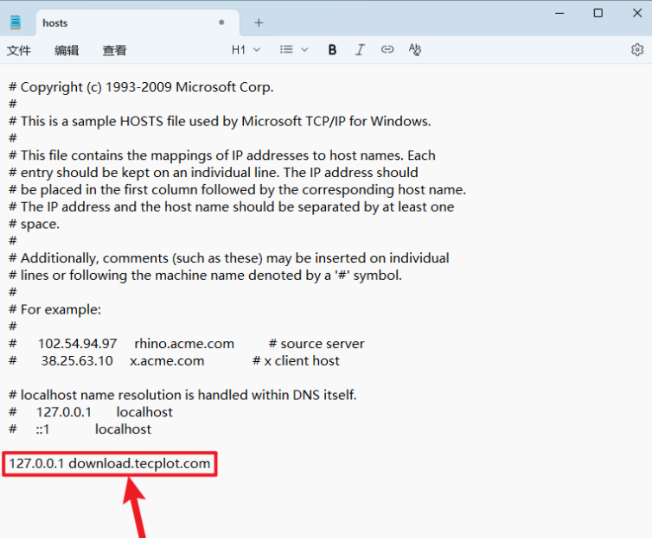Open the H1 heading dropdown

(245, 49)
